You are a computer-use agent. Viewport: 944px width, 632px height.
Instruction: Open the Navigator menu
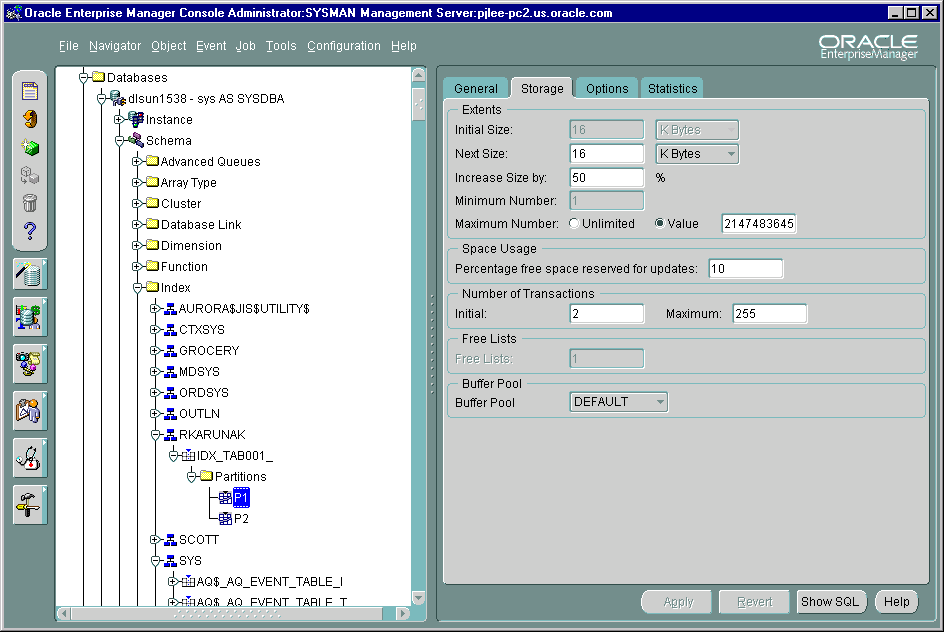(x=114, y=46)
